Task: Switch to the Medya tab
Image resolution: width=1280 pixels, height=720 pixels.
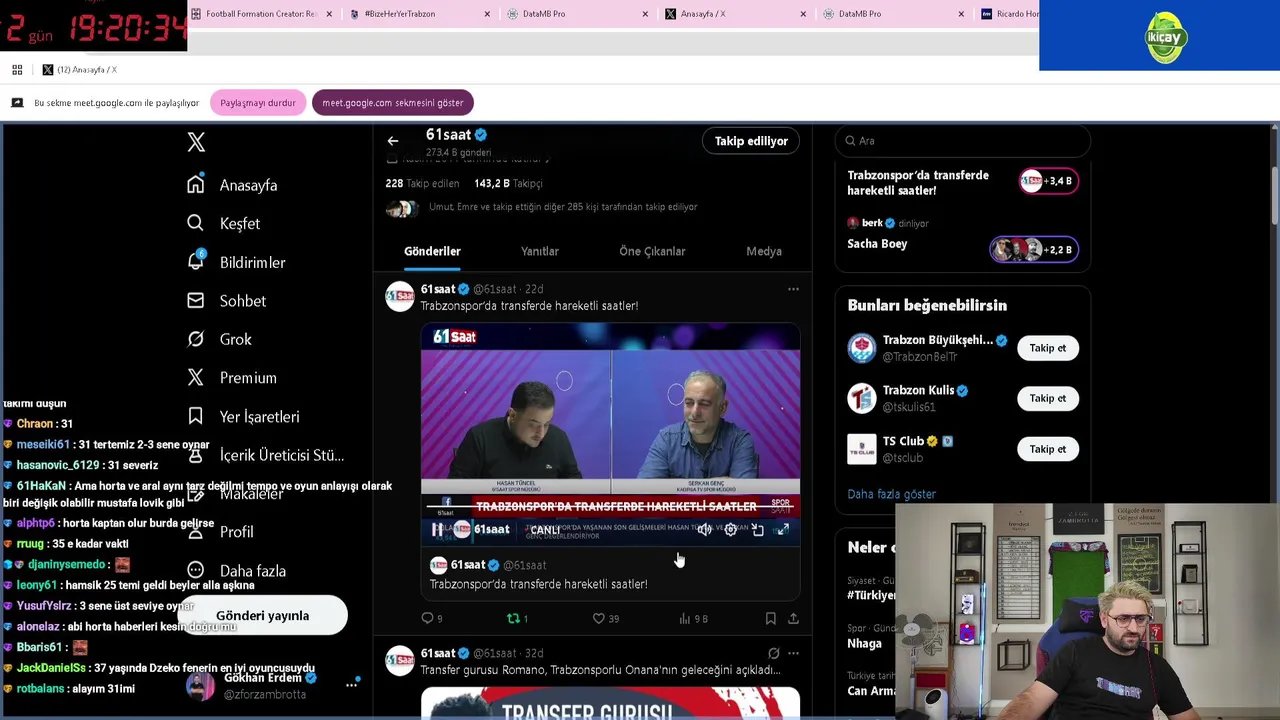Action: pos(764,251)
